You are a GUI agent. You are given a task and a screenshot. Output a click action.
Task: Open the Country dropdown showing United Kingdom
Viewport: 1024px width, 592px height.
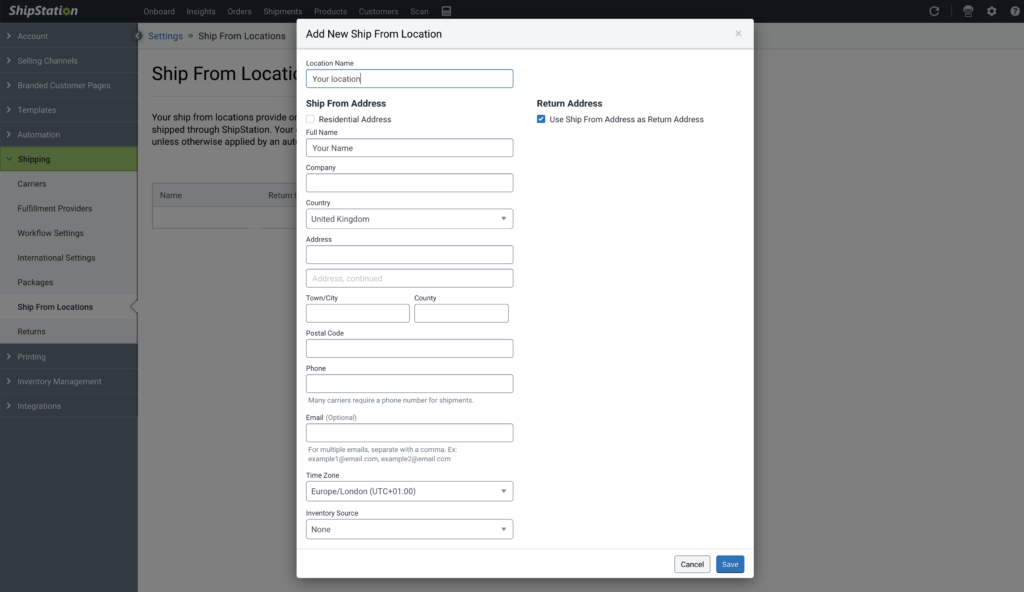(x=409, y=219)
